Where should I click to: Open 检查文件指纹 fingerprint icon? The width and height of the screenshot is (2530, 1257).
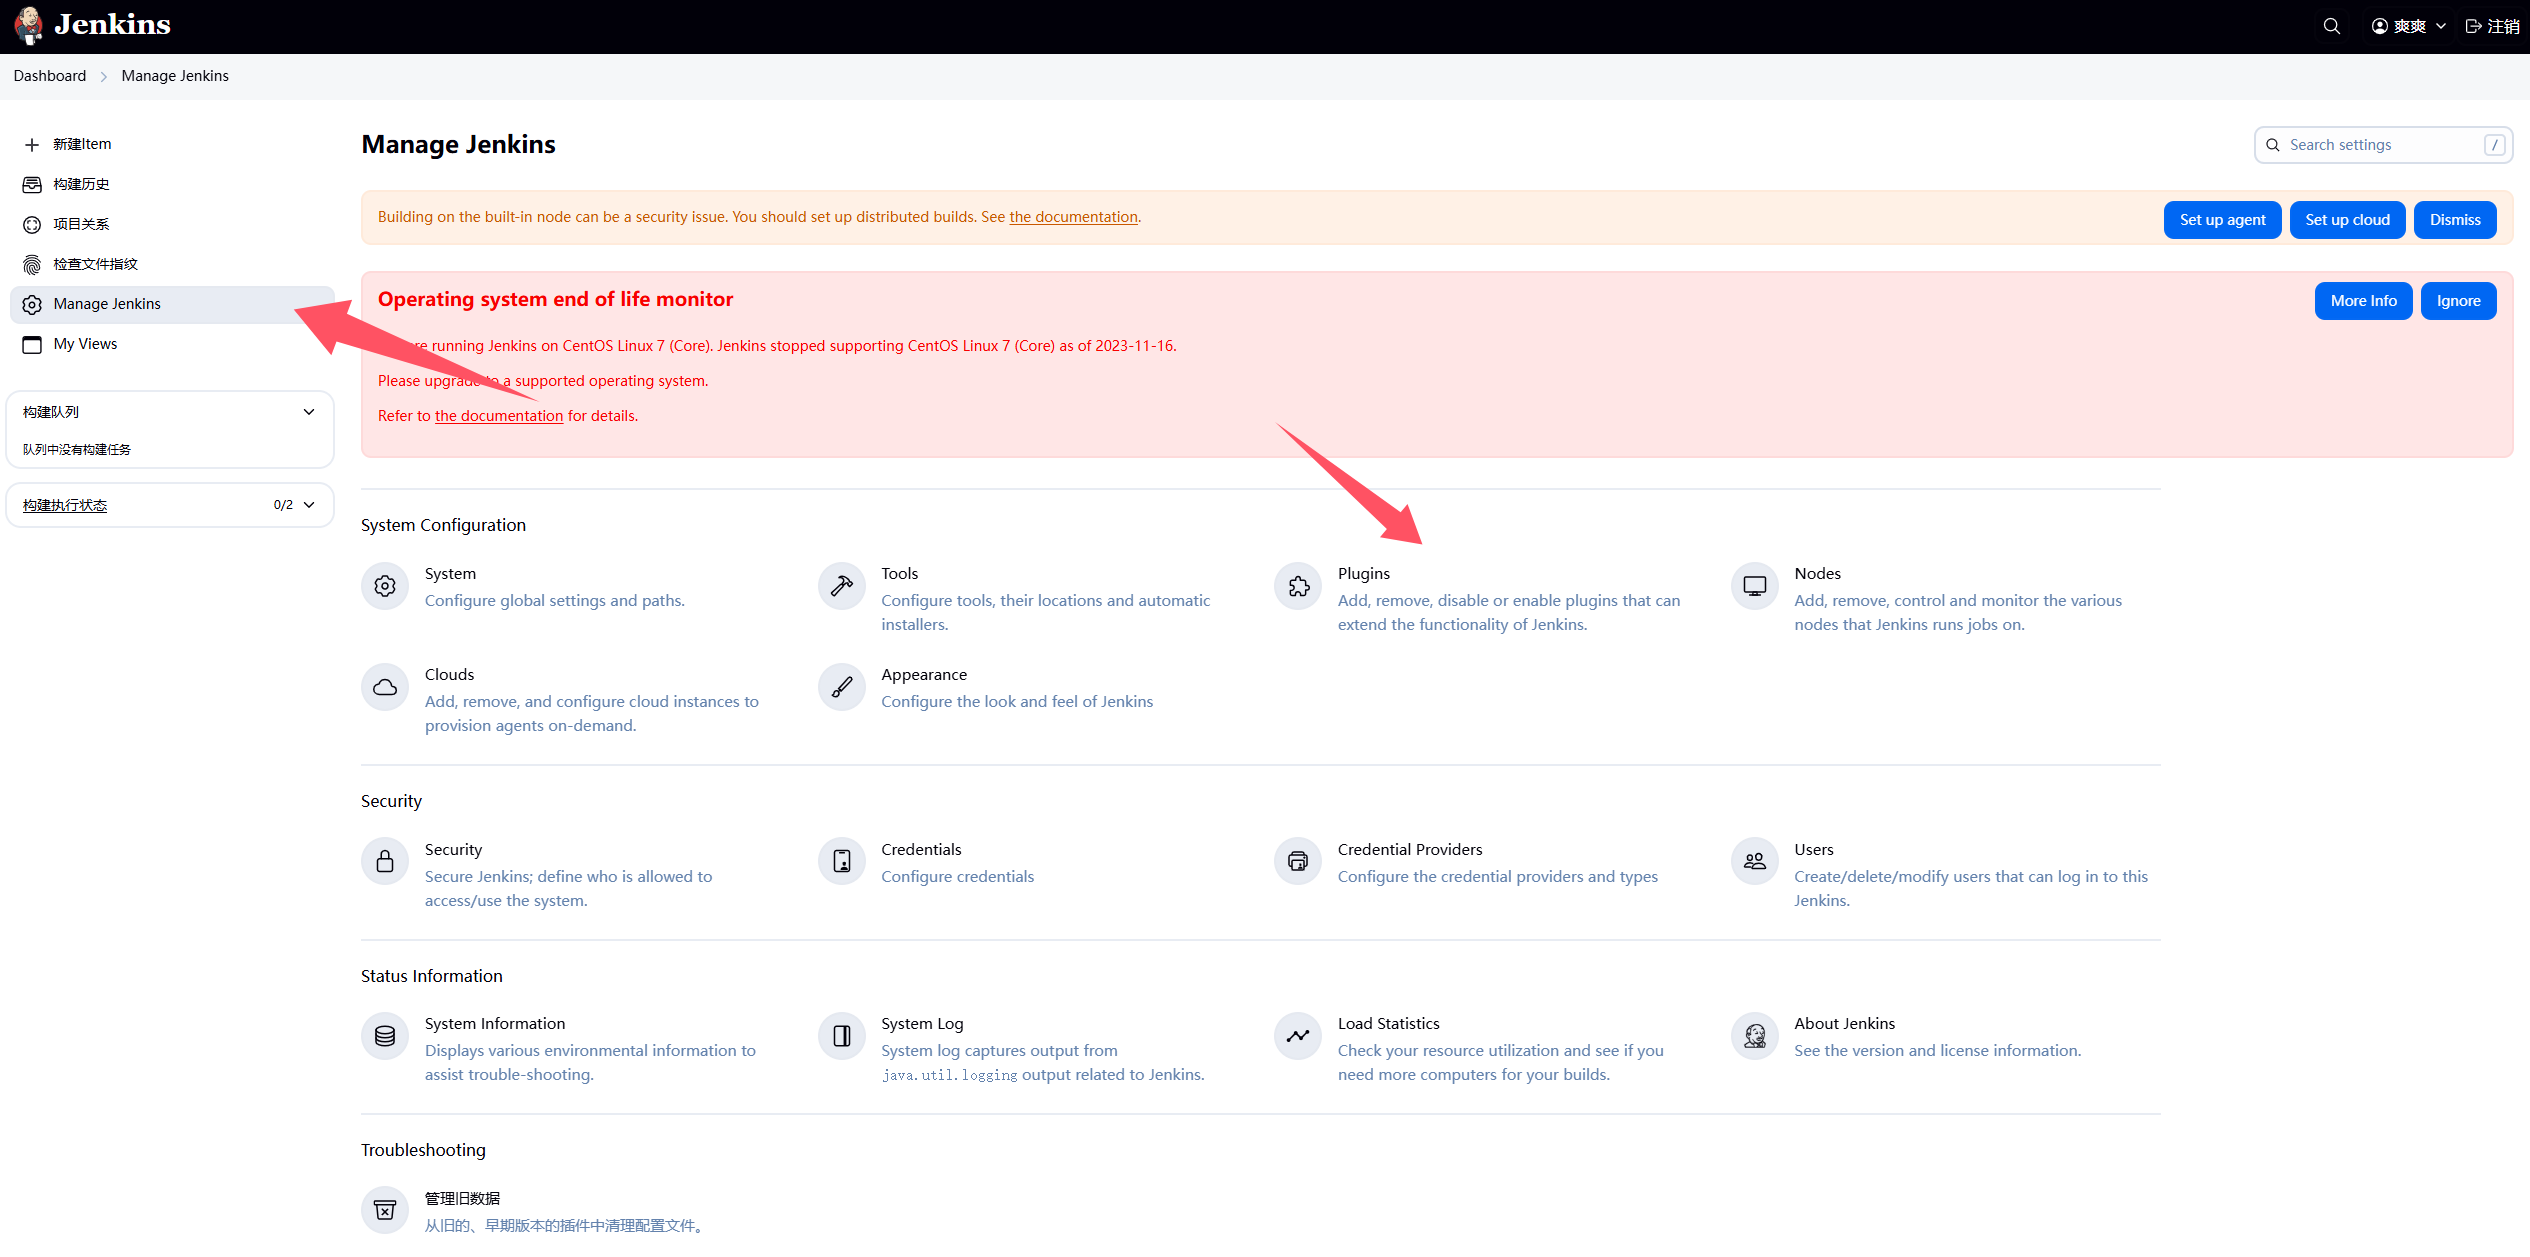click(x=32, y=265)
